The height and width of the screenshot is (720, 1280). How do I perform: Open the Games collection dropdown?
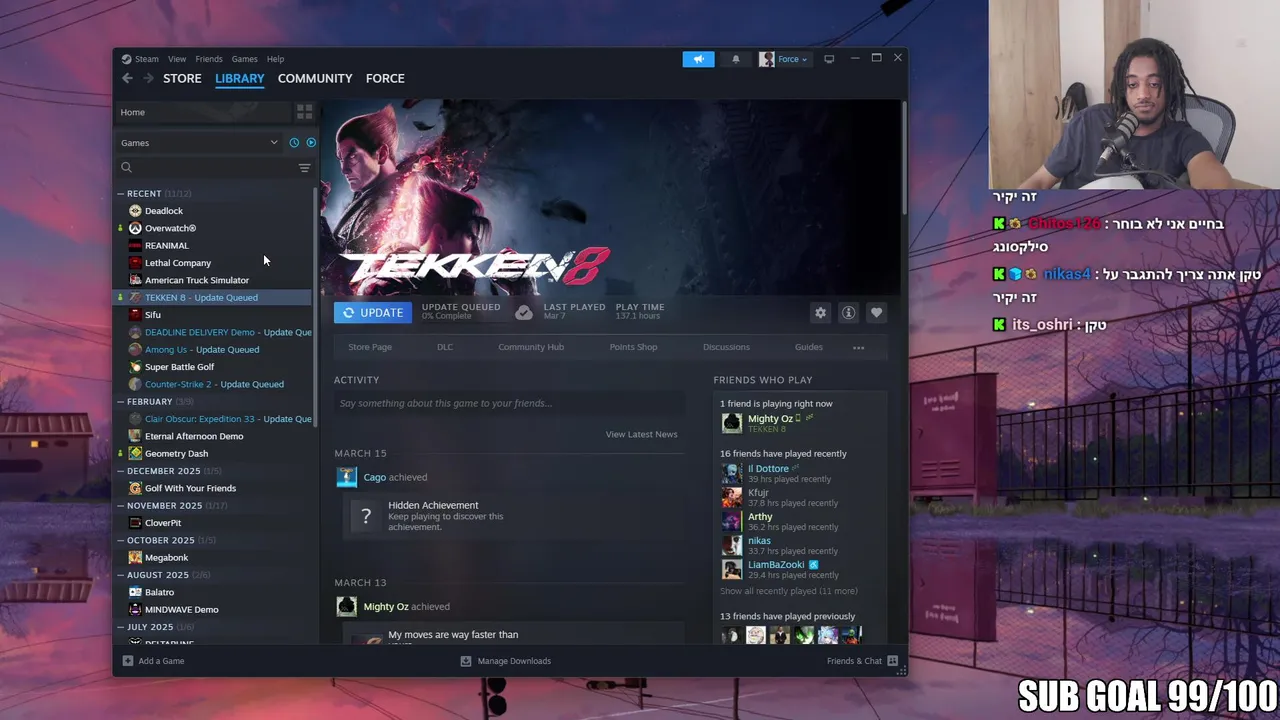pyautogui.click(x=199, y=143)
